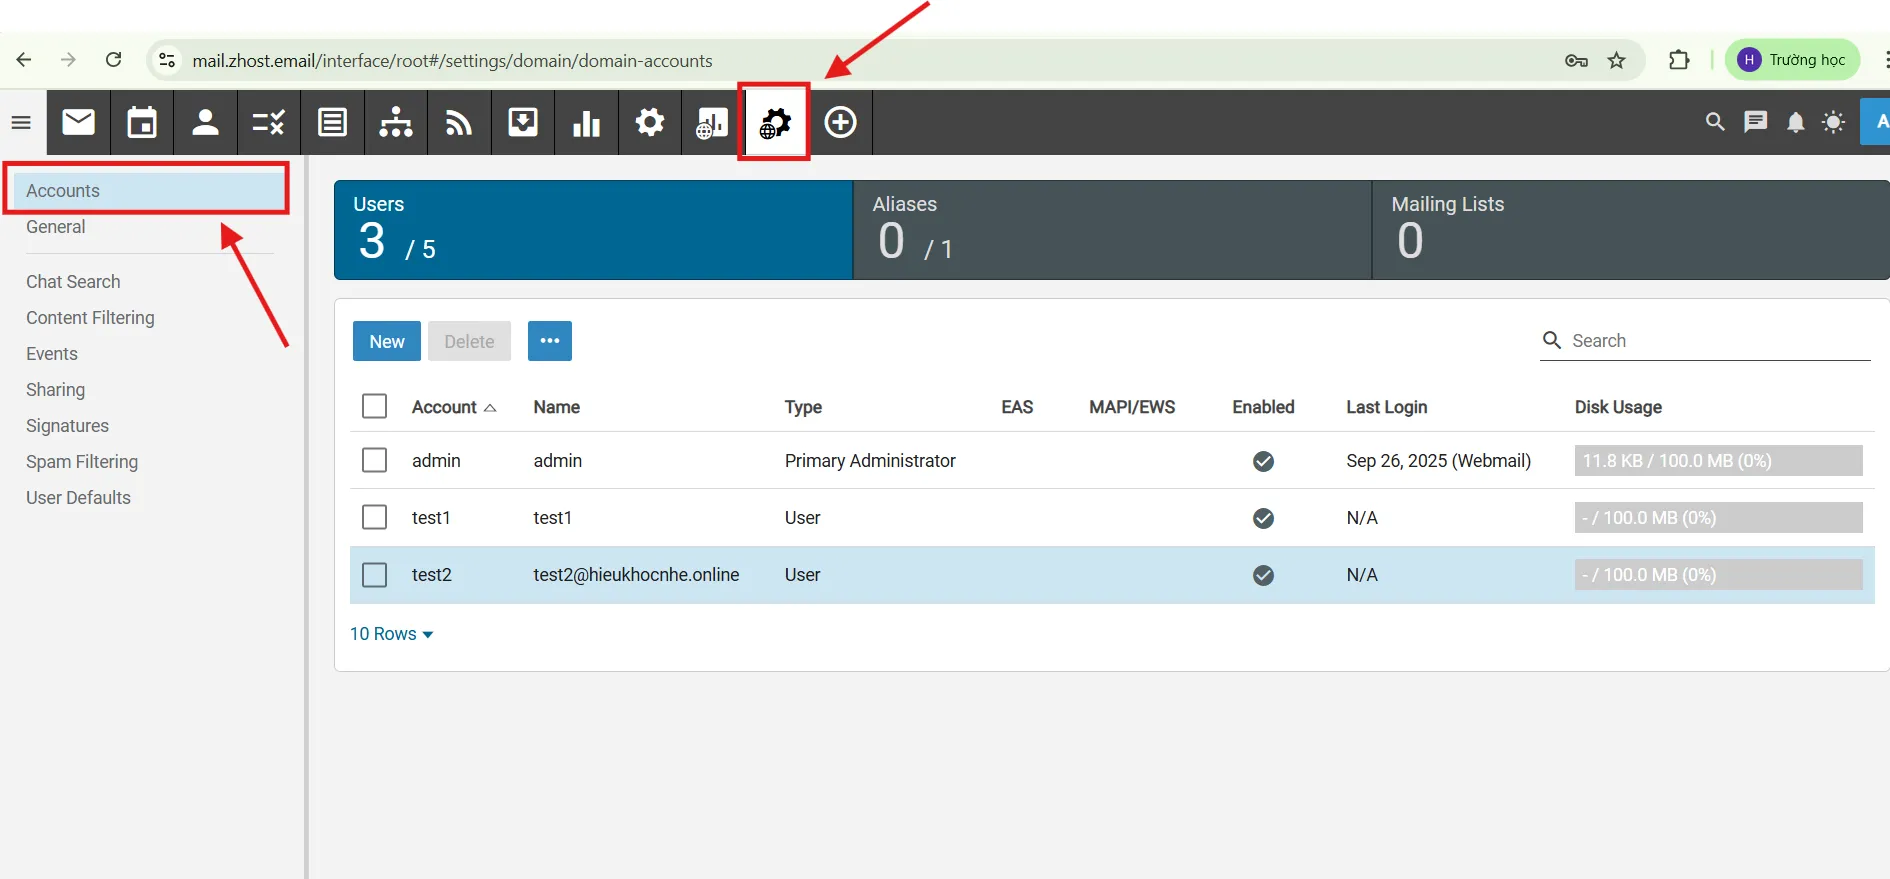Open the Tasks checklist icon
The height and width of the screenshot is (879, 1890).
pyautogui.click(x=268, y=123)
